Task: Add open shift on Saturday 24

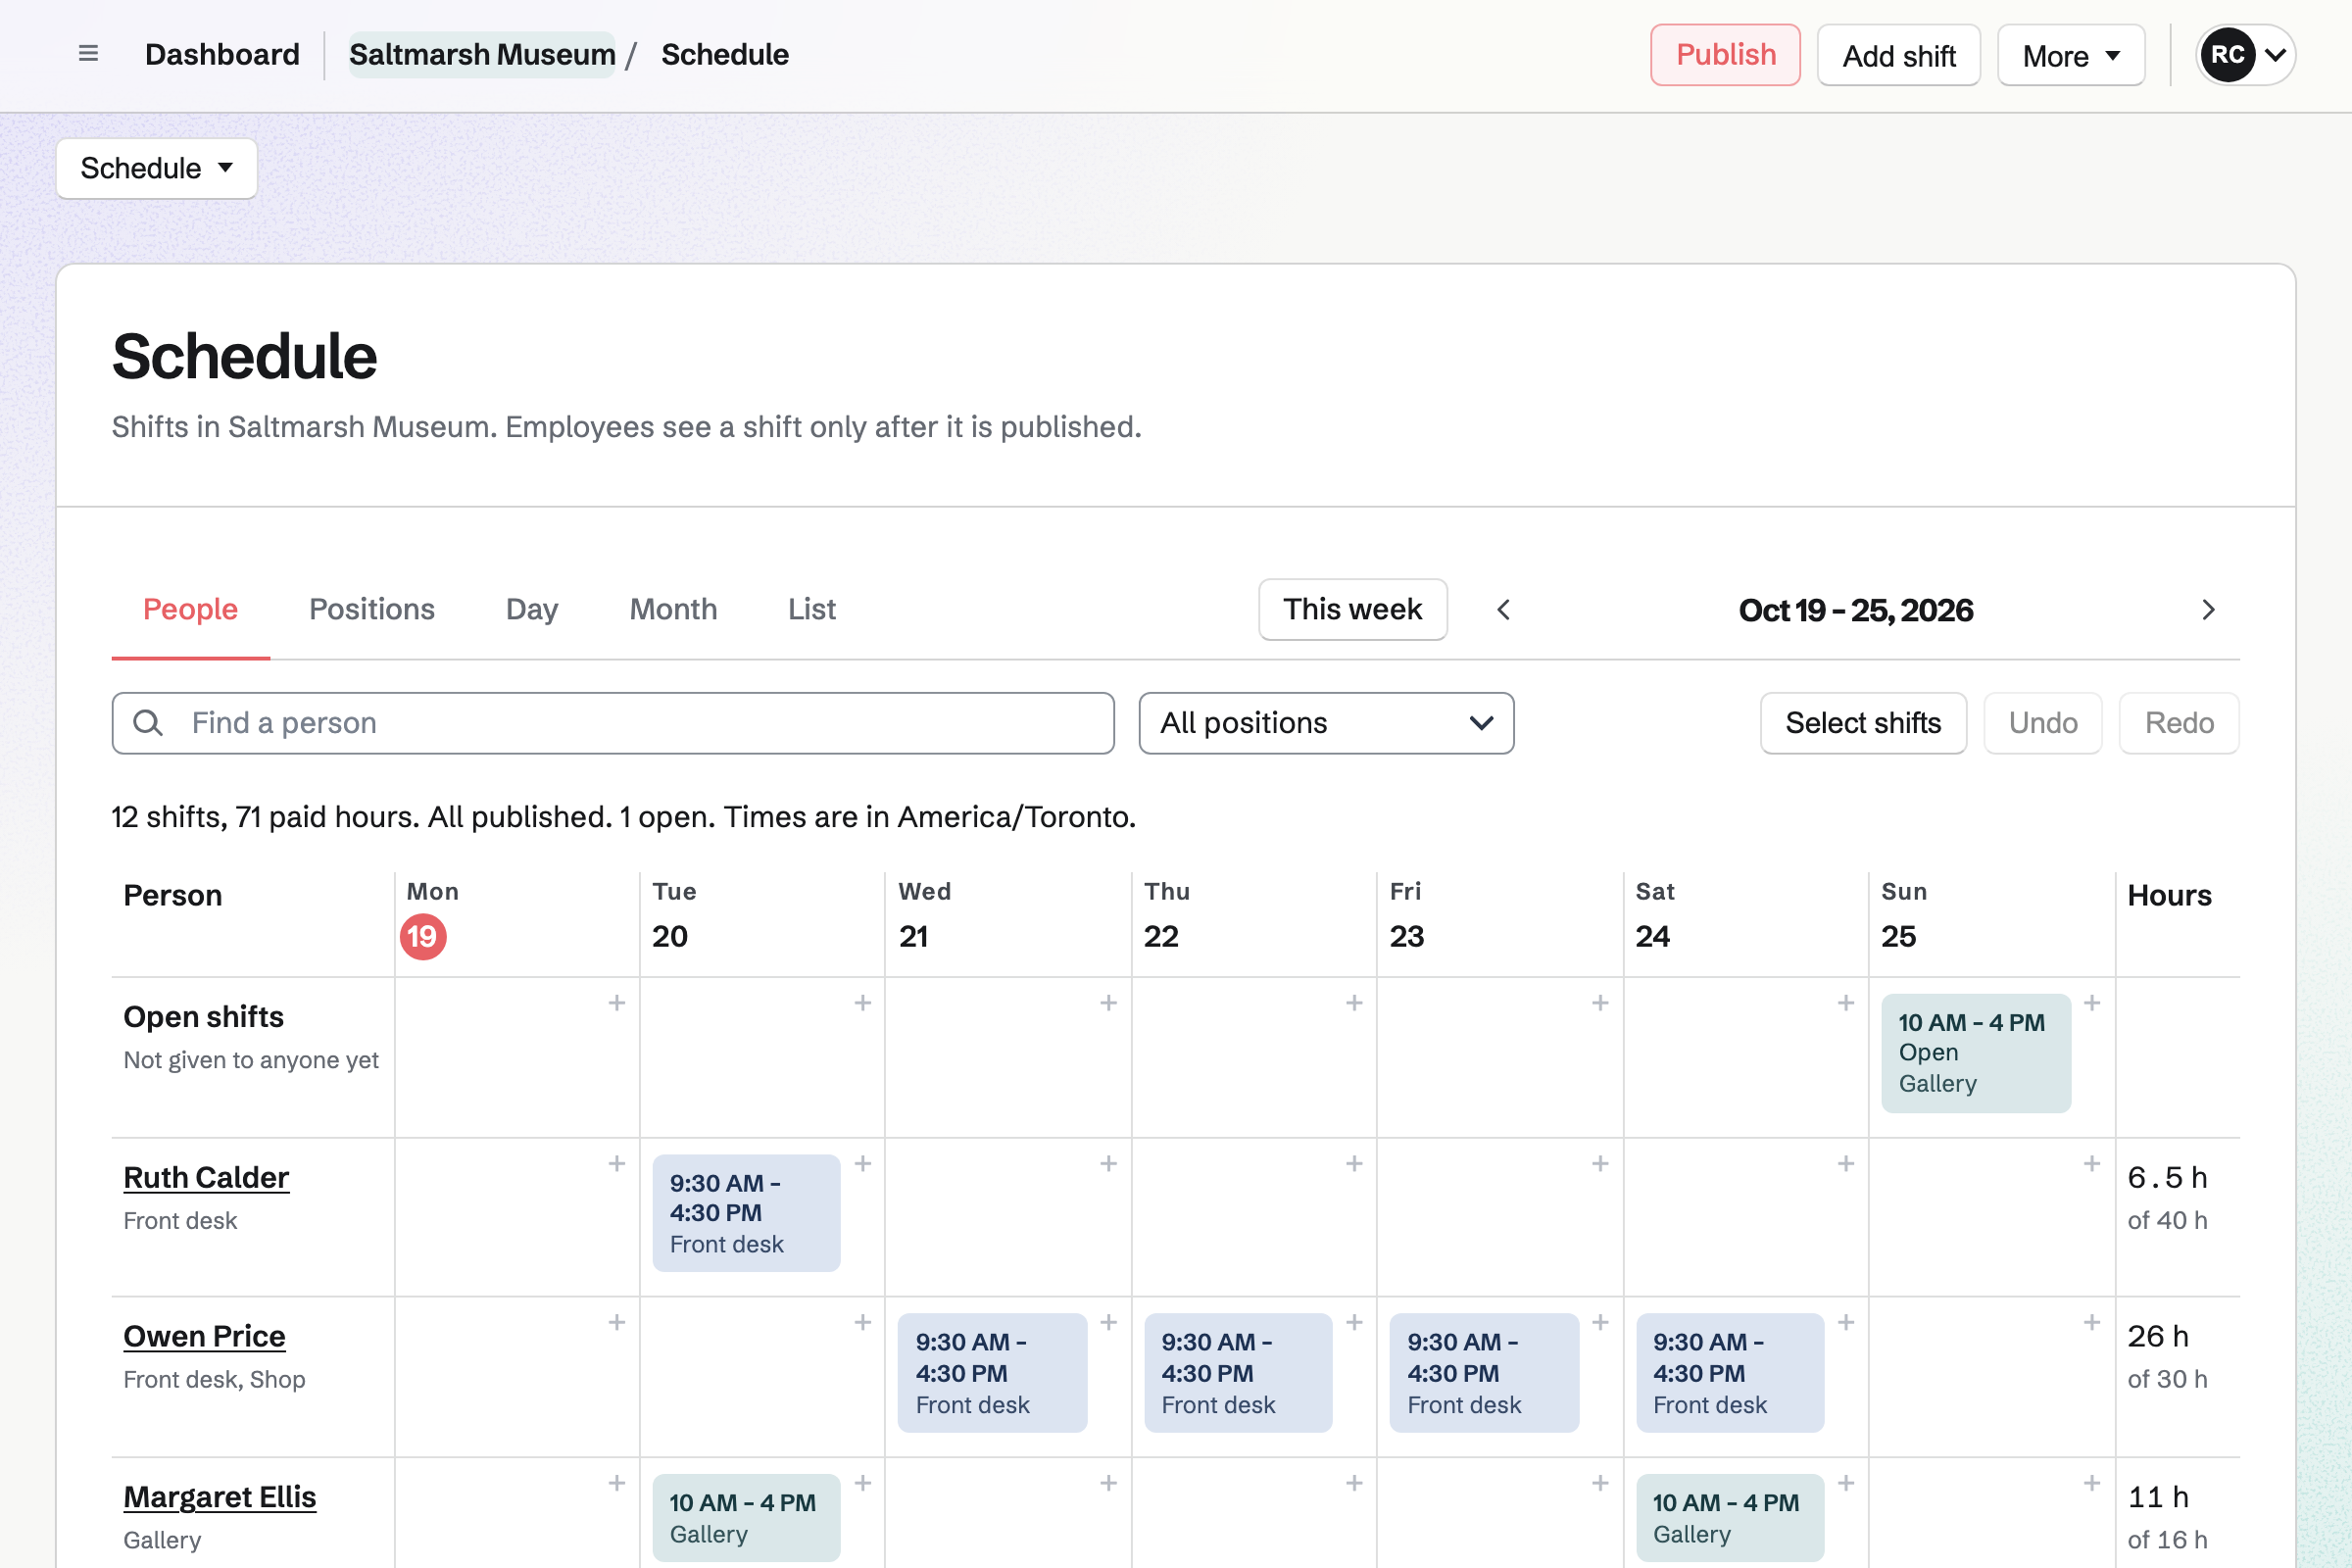Action: click(1846, 1003)
